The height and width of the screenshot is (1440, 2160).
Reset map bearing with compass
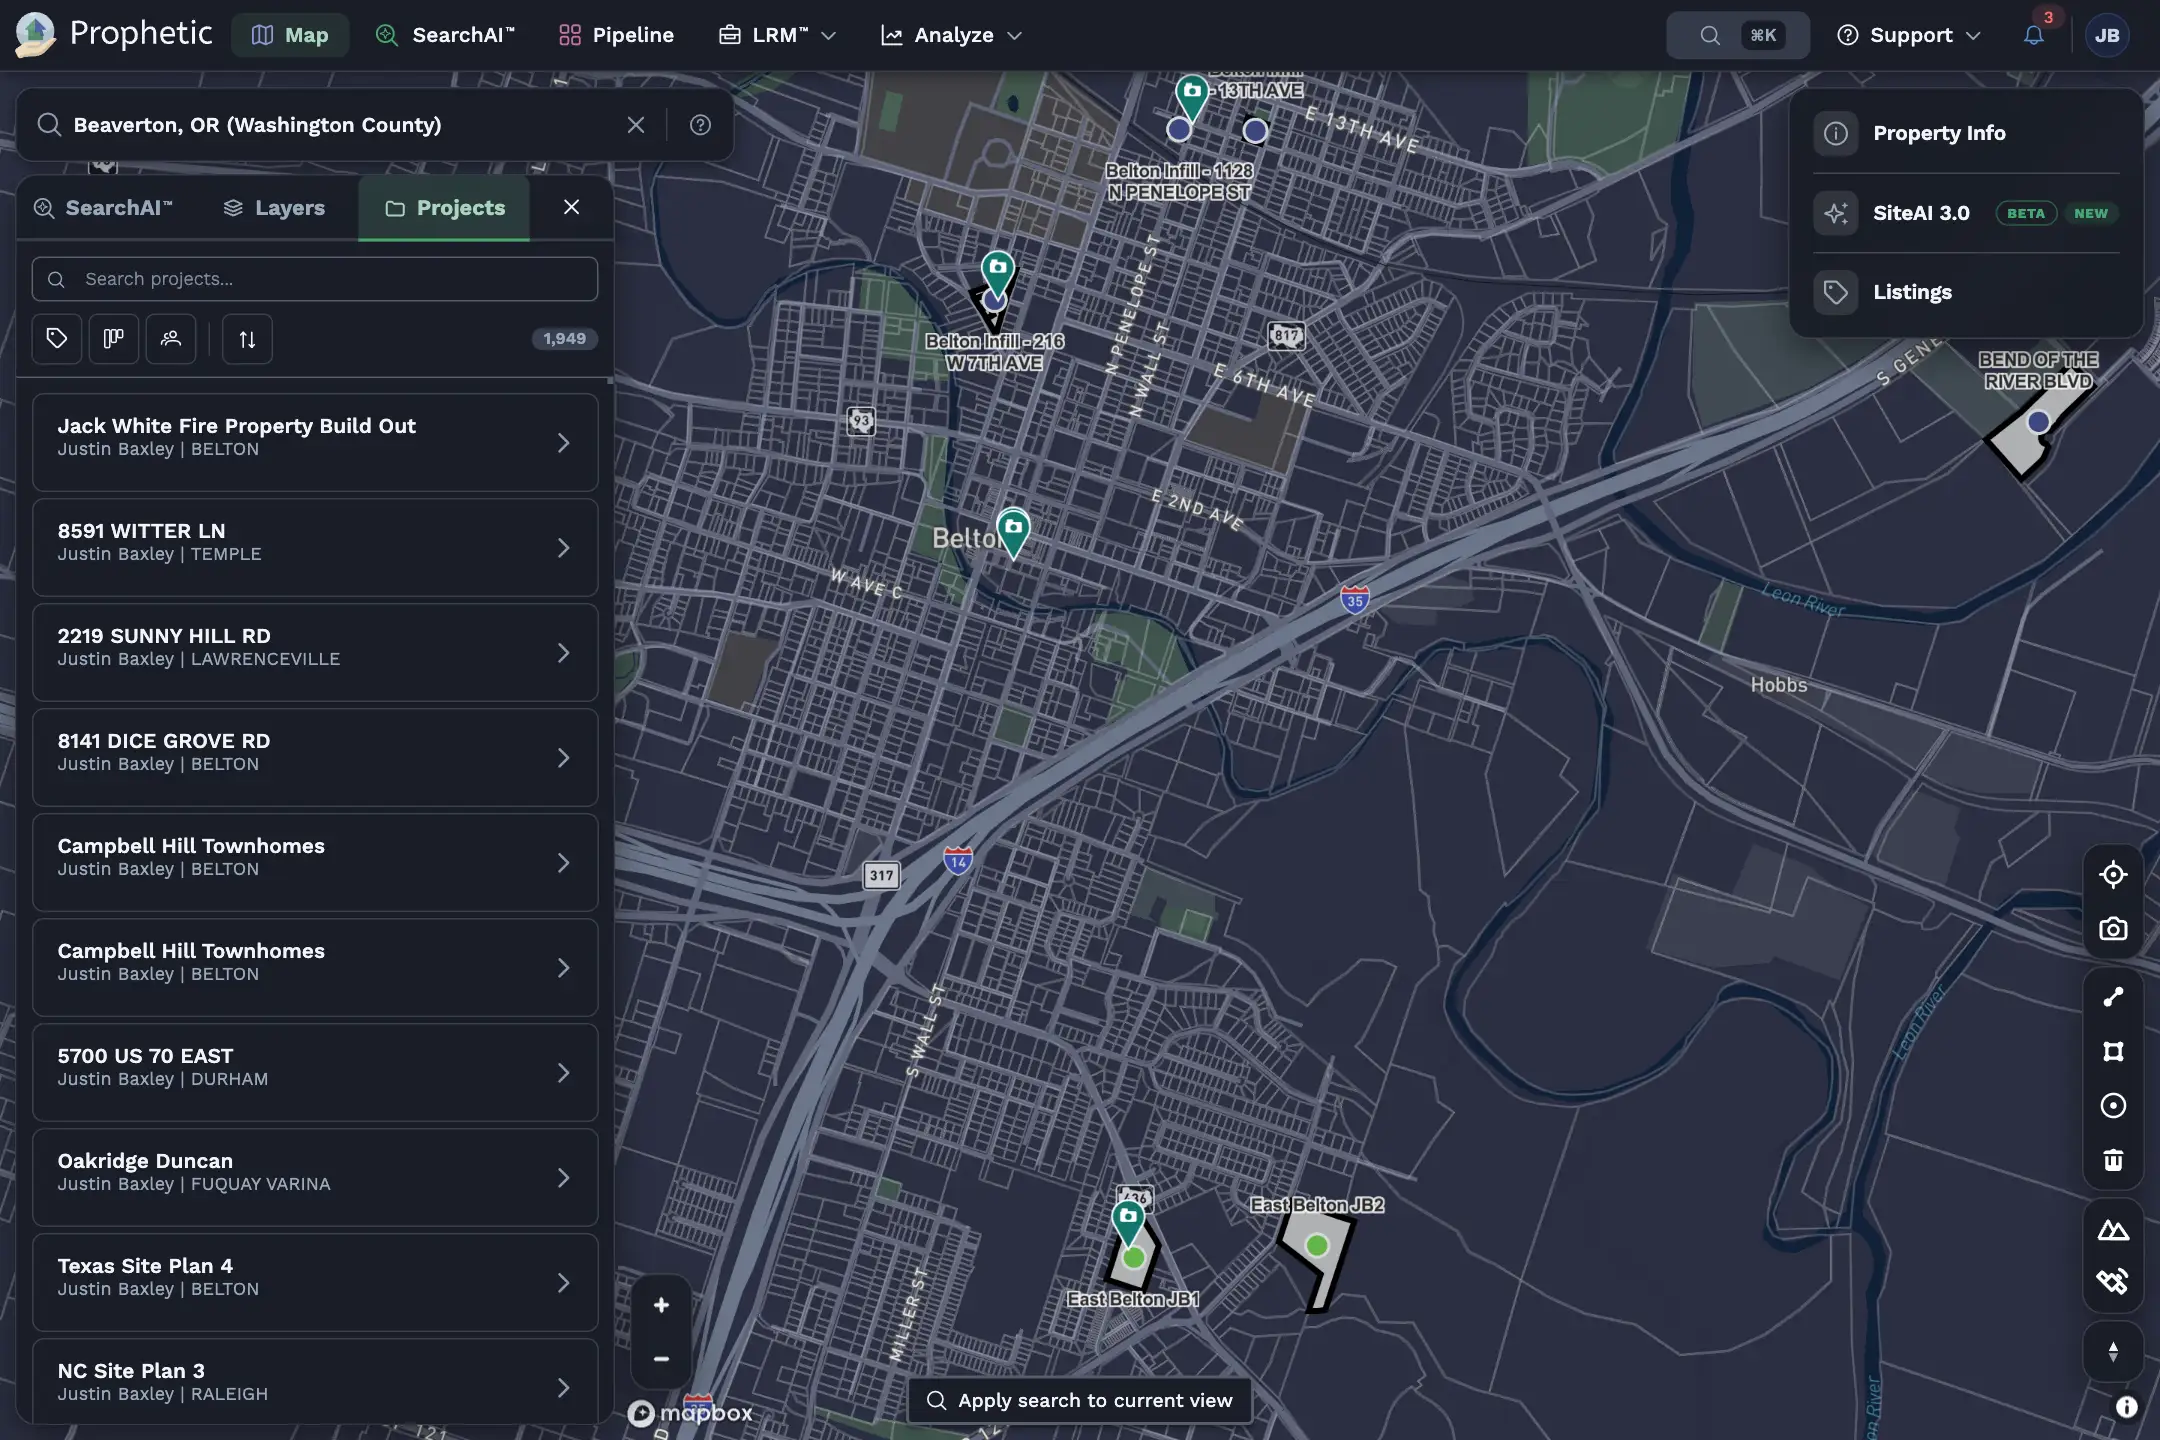click(x=2113, y=1352)
